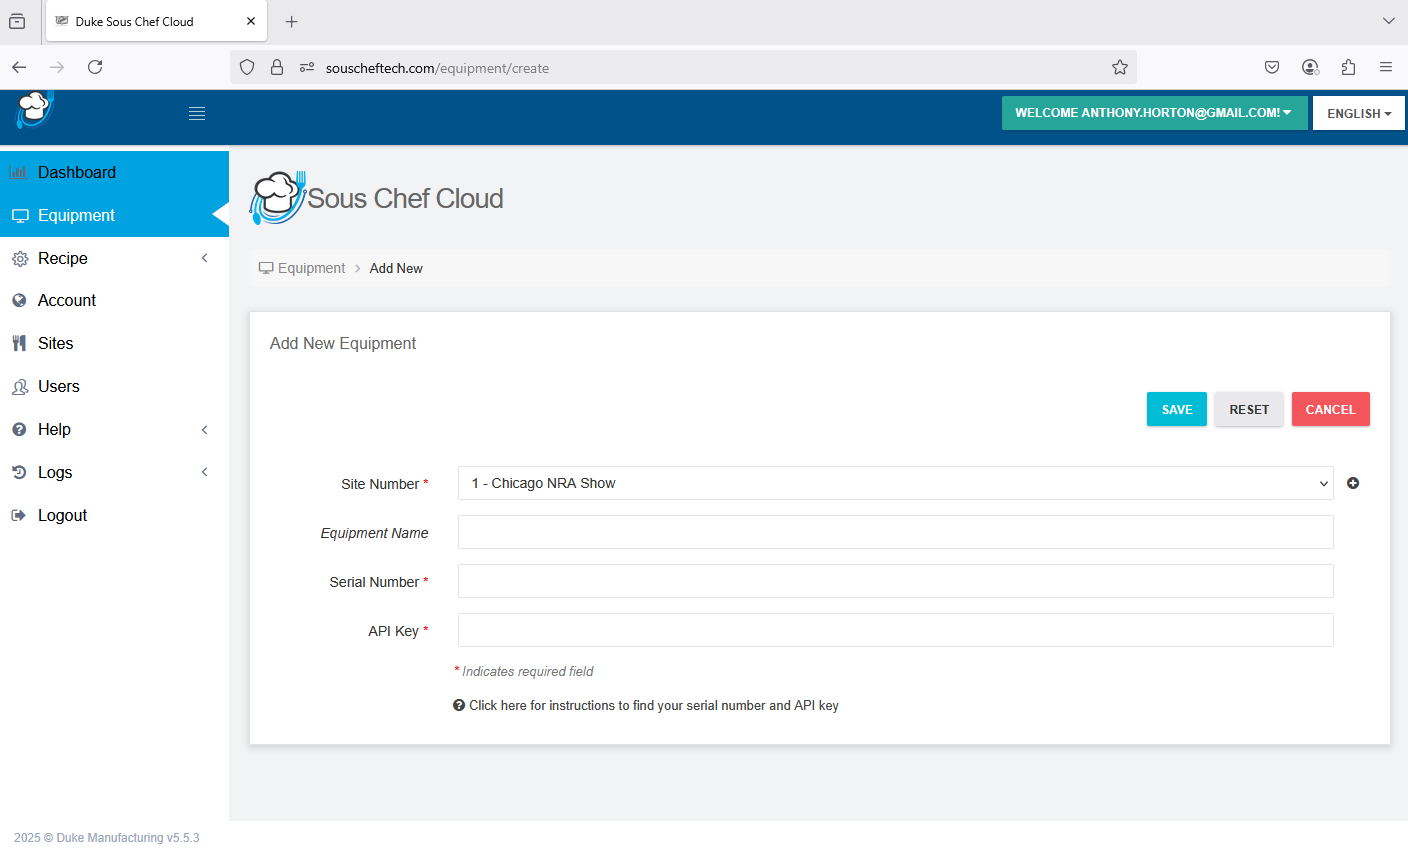Open Account in the sidebar

(114, 300)
